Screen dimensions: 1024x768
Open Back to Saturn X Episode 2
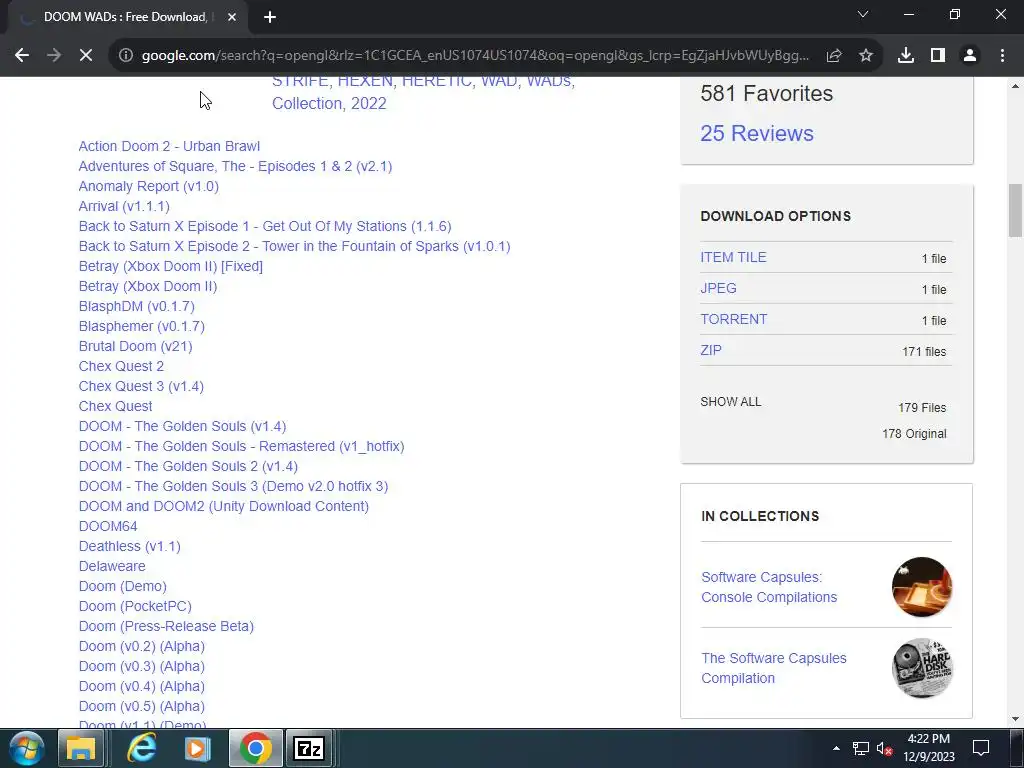(x=294, y=246)
